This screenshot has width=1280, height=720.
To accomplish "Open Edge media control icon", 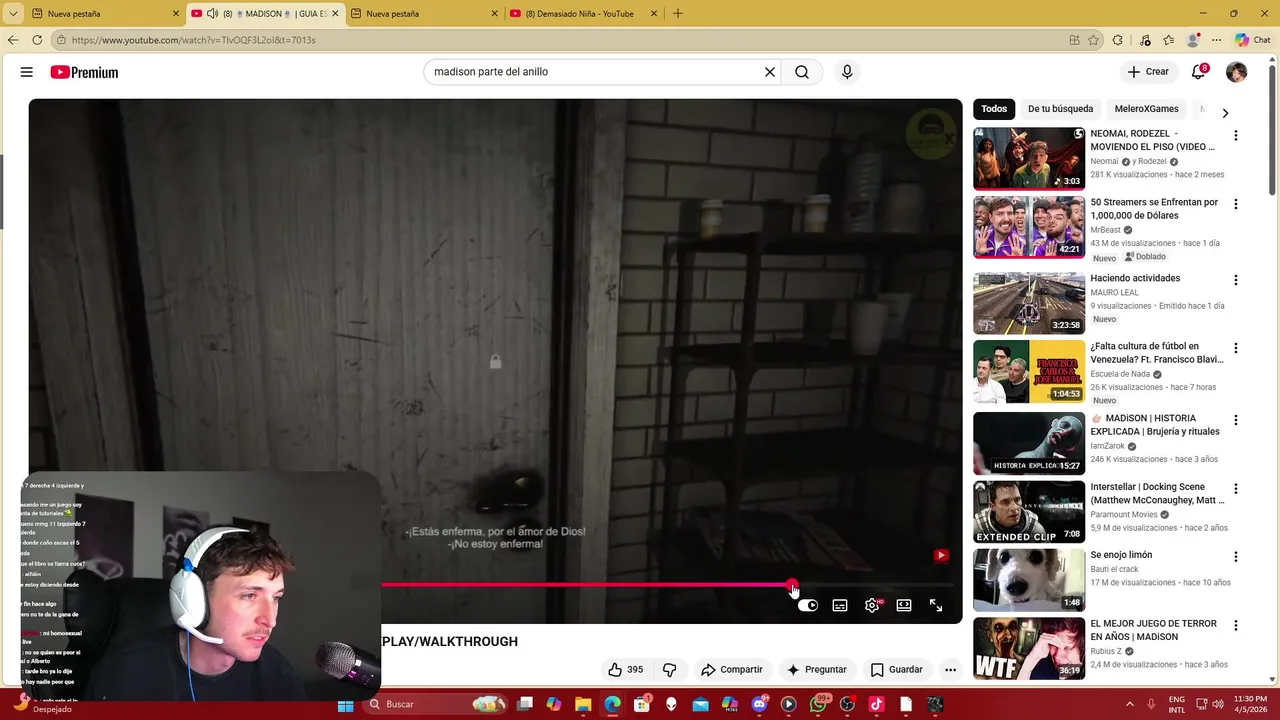I will click(x=1145, y=40).
